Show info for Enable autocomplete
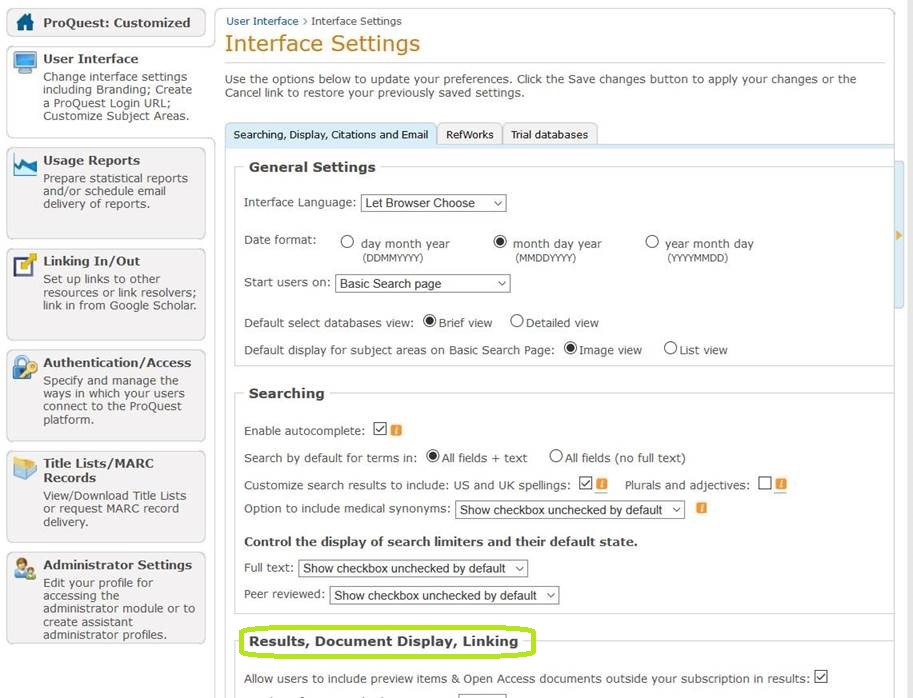913x698 pixels. click(x=397, y=430)
